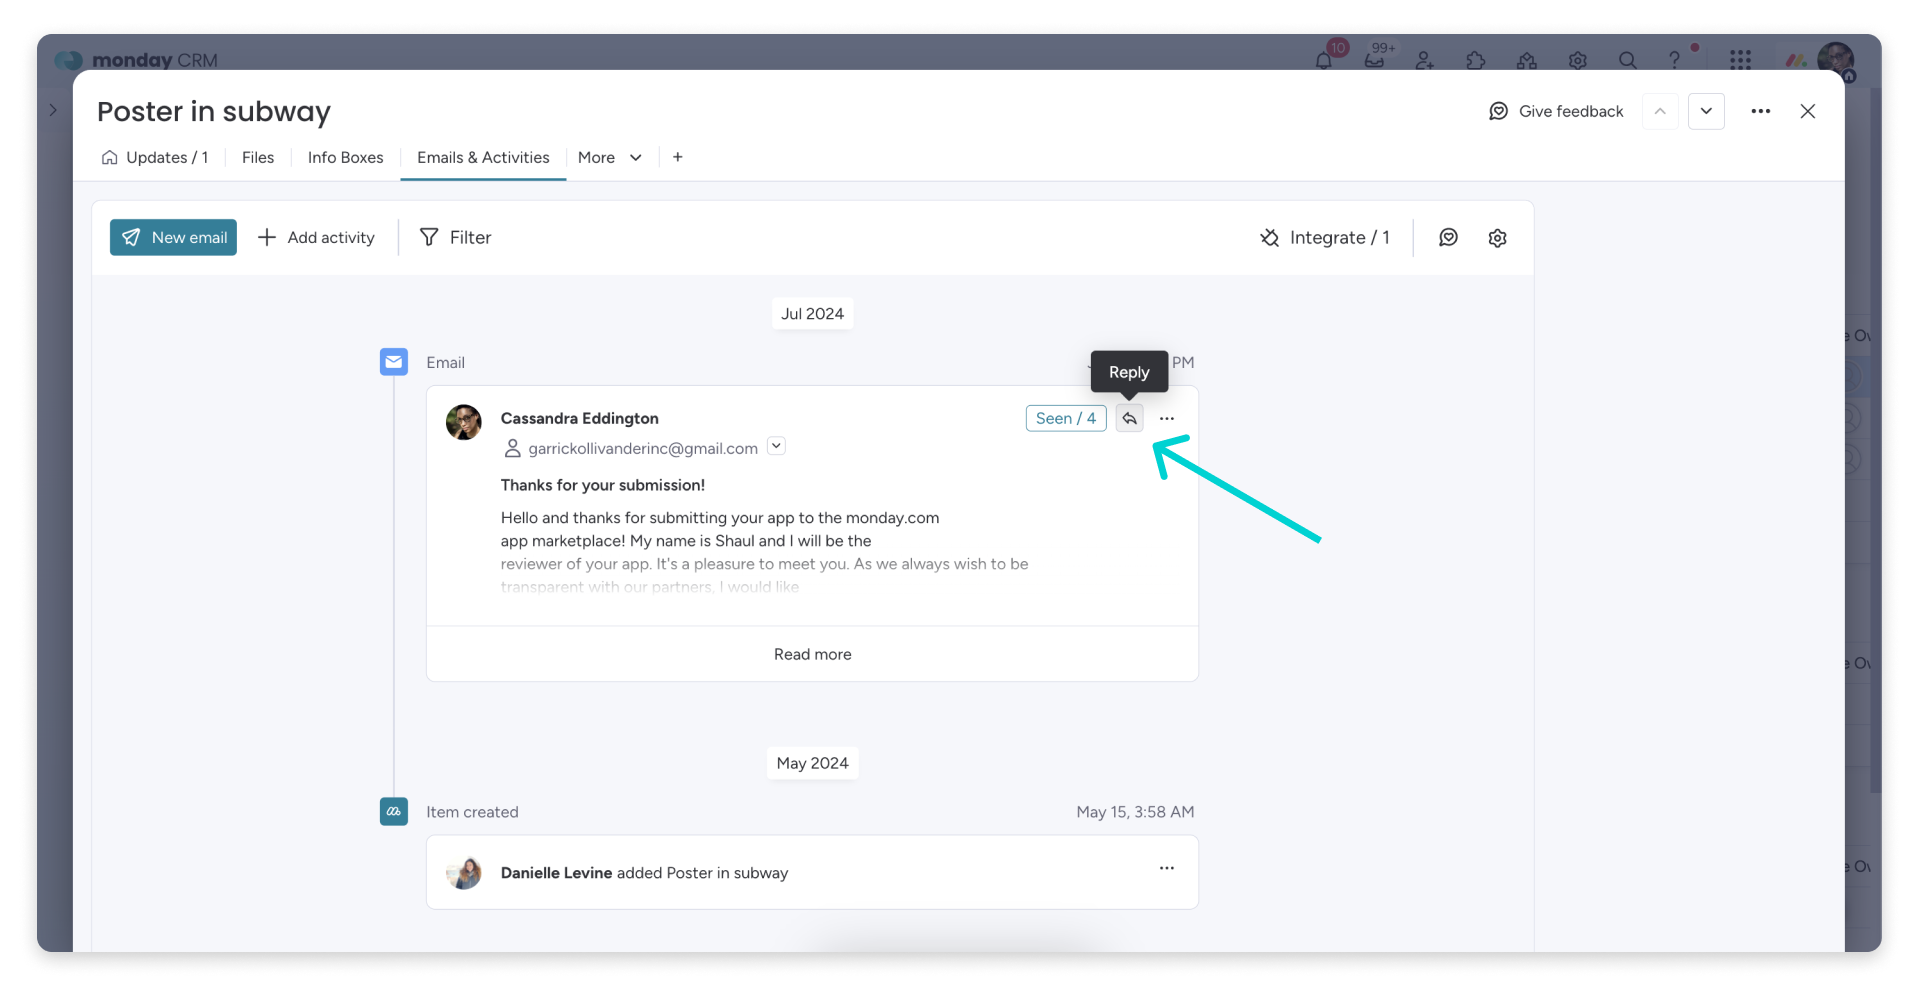Click the Seen / 4 badge

[1065, 419]
